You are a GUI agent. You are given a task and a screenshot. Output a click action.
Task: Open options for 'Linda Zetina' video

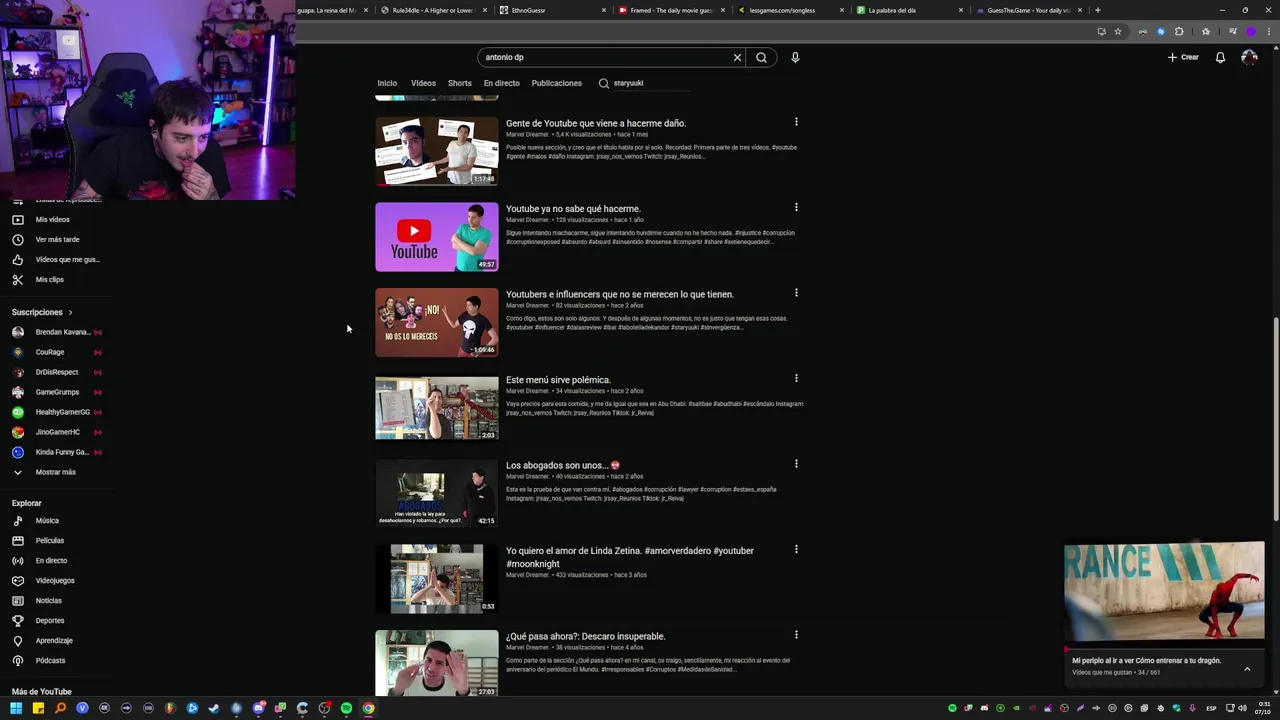(x=796, y=549)
